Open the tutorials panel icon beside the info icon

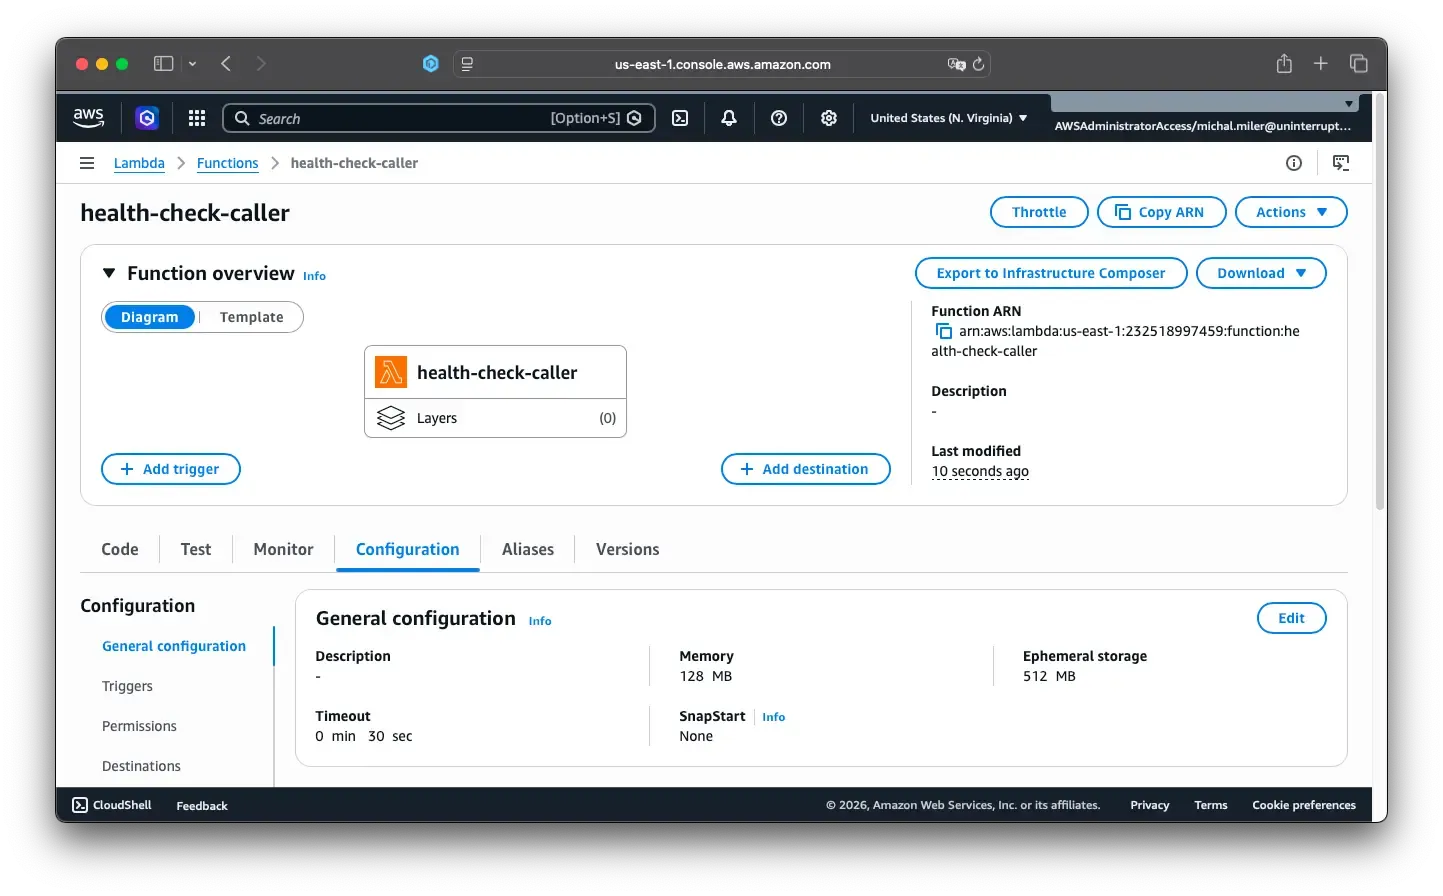click(x=1341, y=163)
